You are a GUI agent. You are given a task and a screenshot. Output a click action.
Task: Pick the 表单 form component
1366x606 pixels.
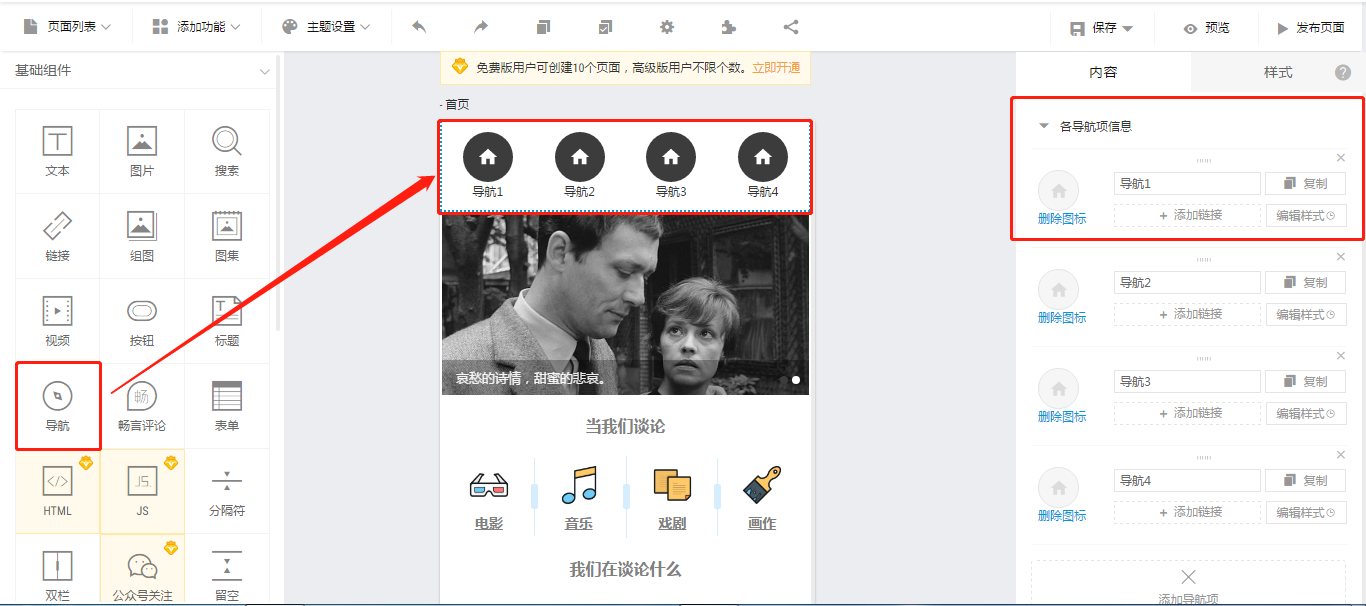pos(227,406)
